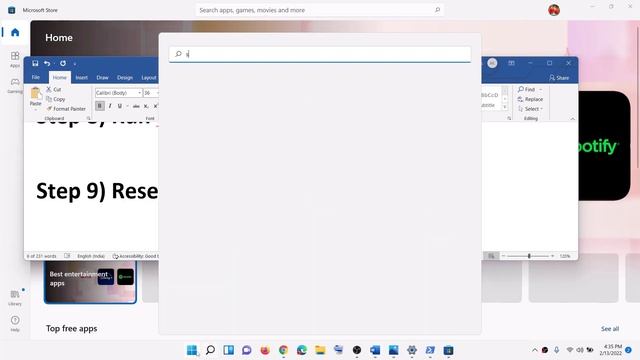Click the magnifier icon in the search overlay
The image size is (640, 360).
(178, 54)
